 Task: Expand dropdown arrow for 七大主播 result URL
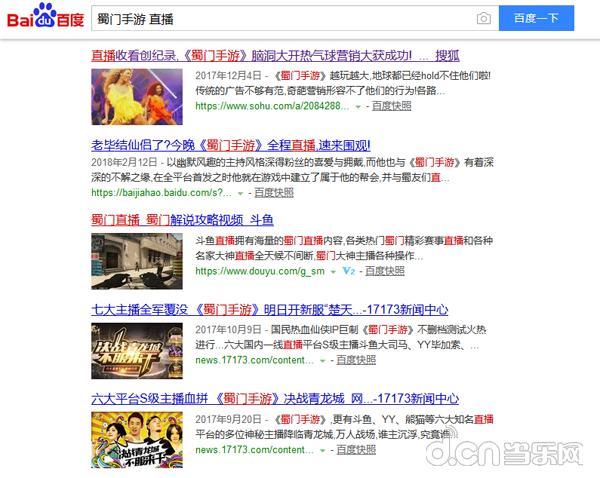323,361
